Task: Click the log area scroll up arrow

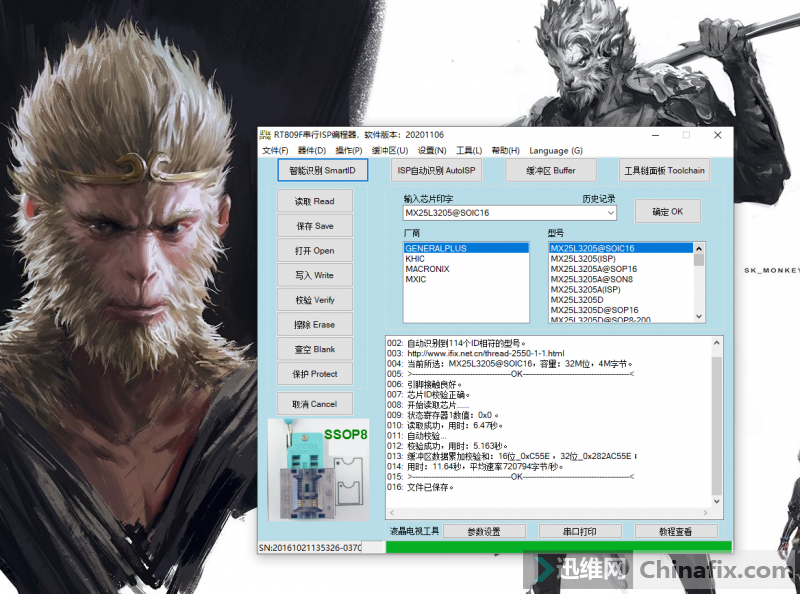Action: [716, 343]
